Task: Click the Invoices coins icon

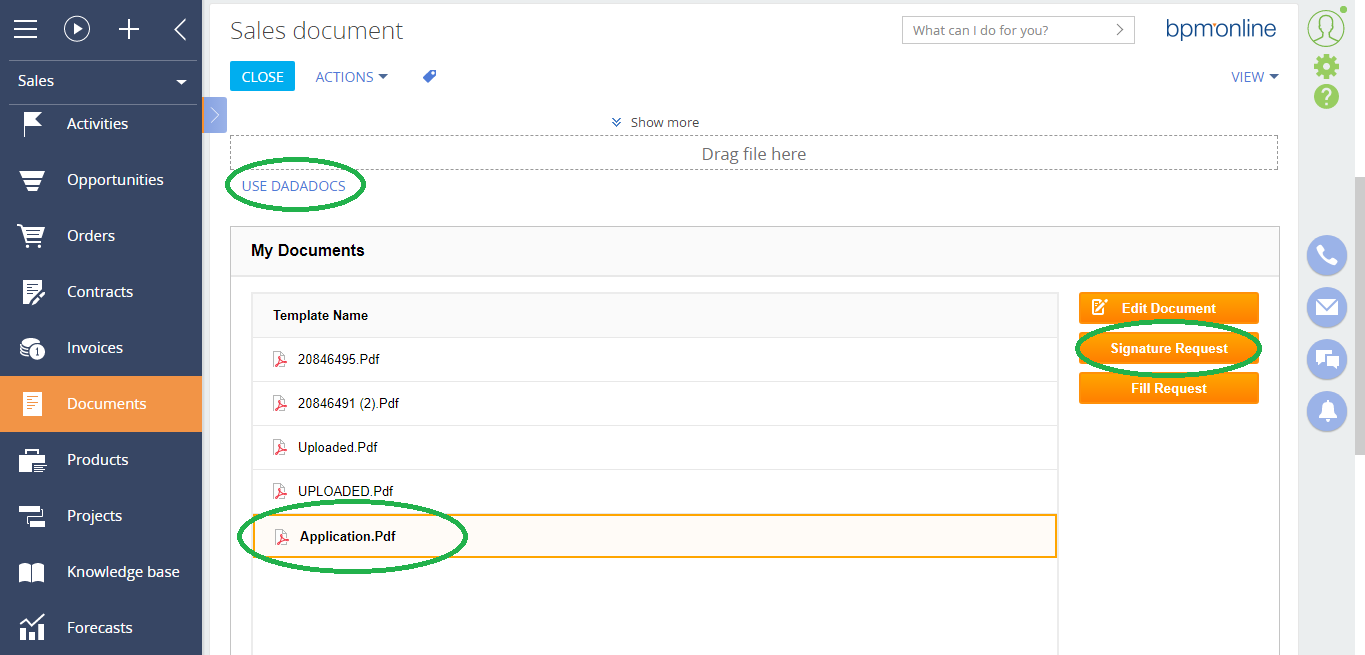Action: [x=32, y=349]
